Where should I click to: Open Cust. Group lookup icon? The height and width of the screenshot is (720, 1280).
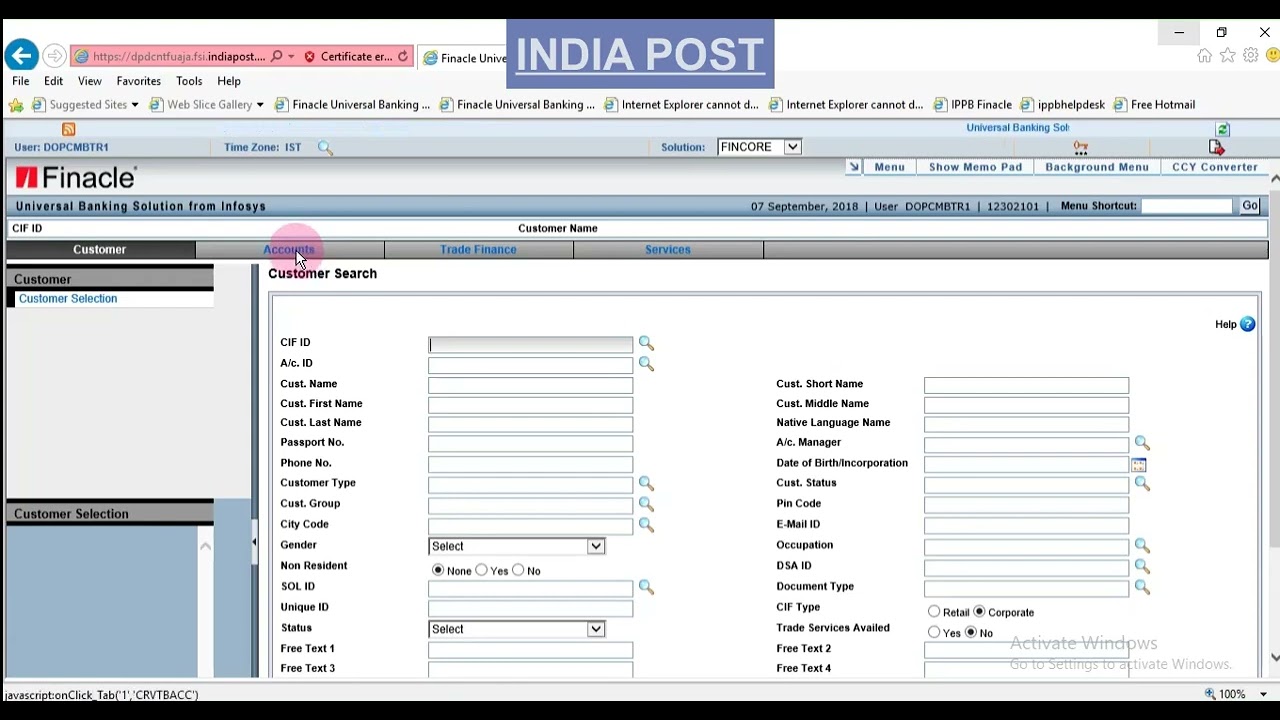pos(646,504)
